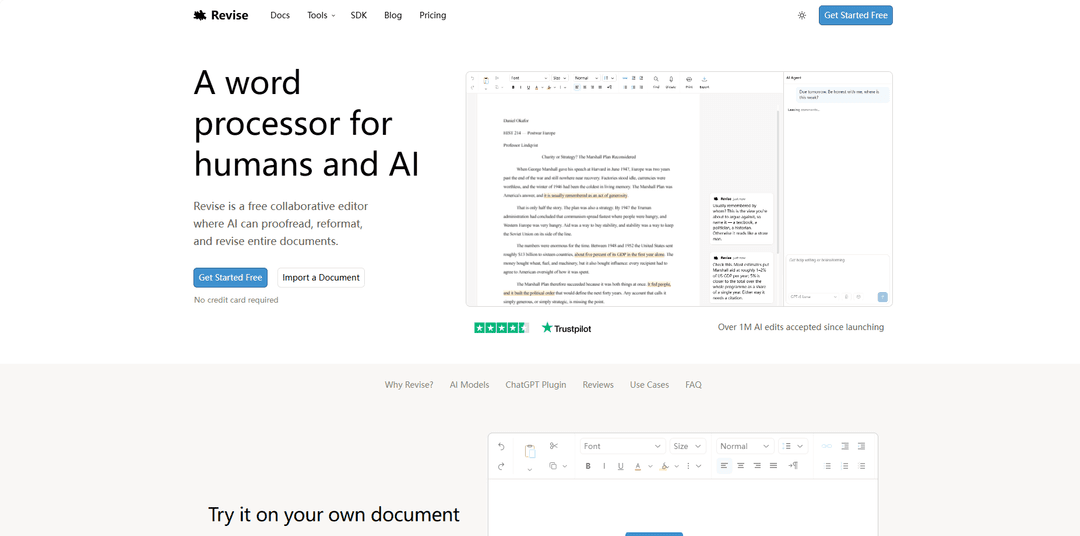Image resolution: width=1080 pixels, height=536 pixels.
Task: Click the Import a Document button
Action: point(321,278)
